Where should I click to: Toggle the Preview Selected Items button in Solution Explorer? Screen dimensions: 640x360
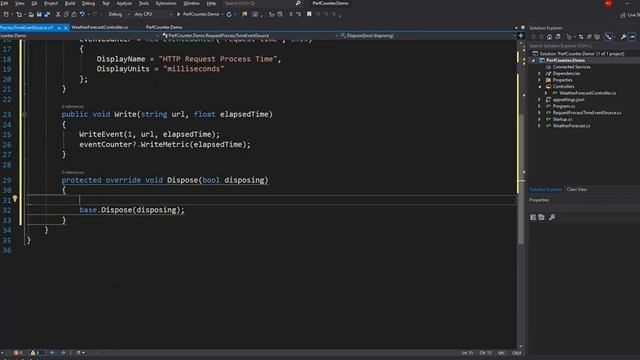[x=631, y=37]
